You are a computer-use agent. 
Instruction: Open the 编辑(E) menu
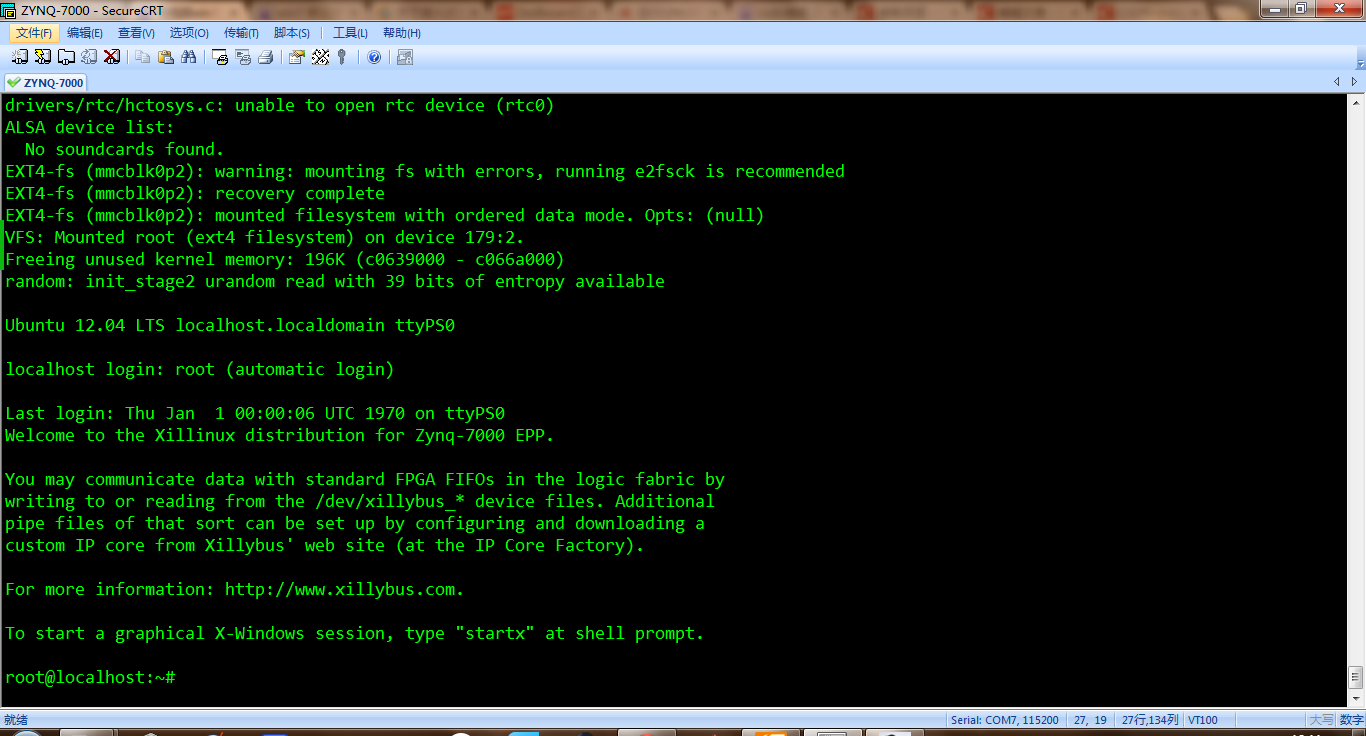(85, 33)
